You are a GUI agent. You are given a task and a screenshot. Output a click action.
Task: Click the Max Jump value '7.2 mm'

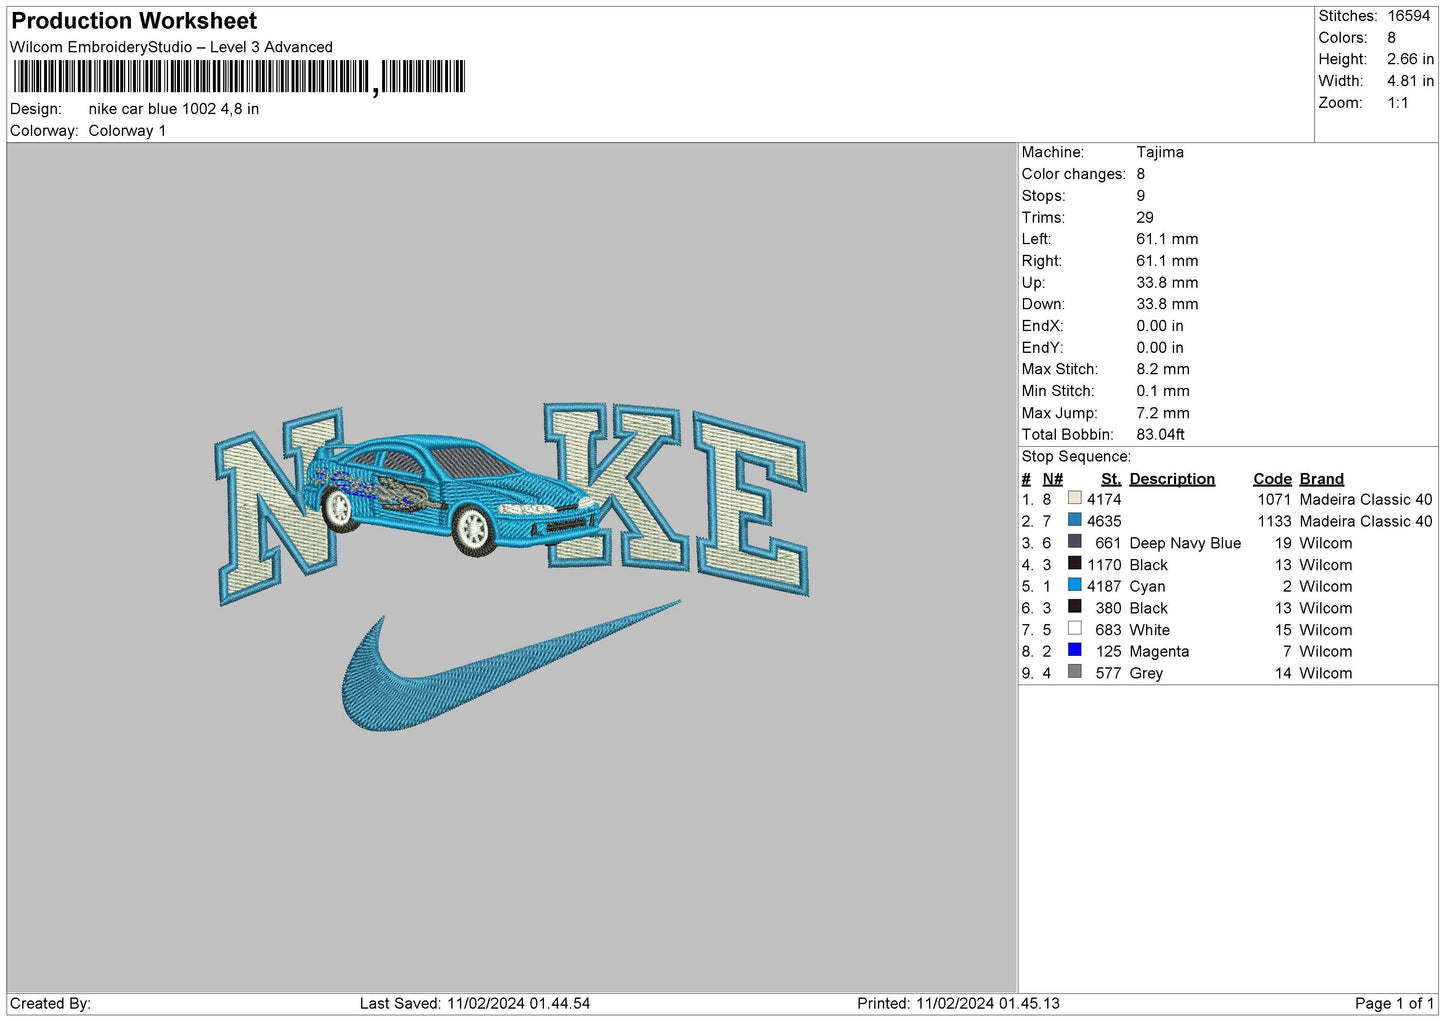tap(1163, 413)
